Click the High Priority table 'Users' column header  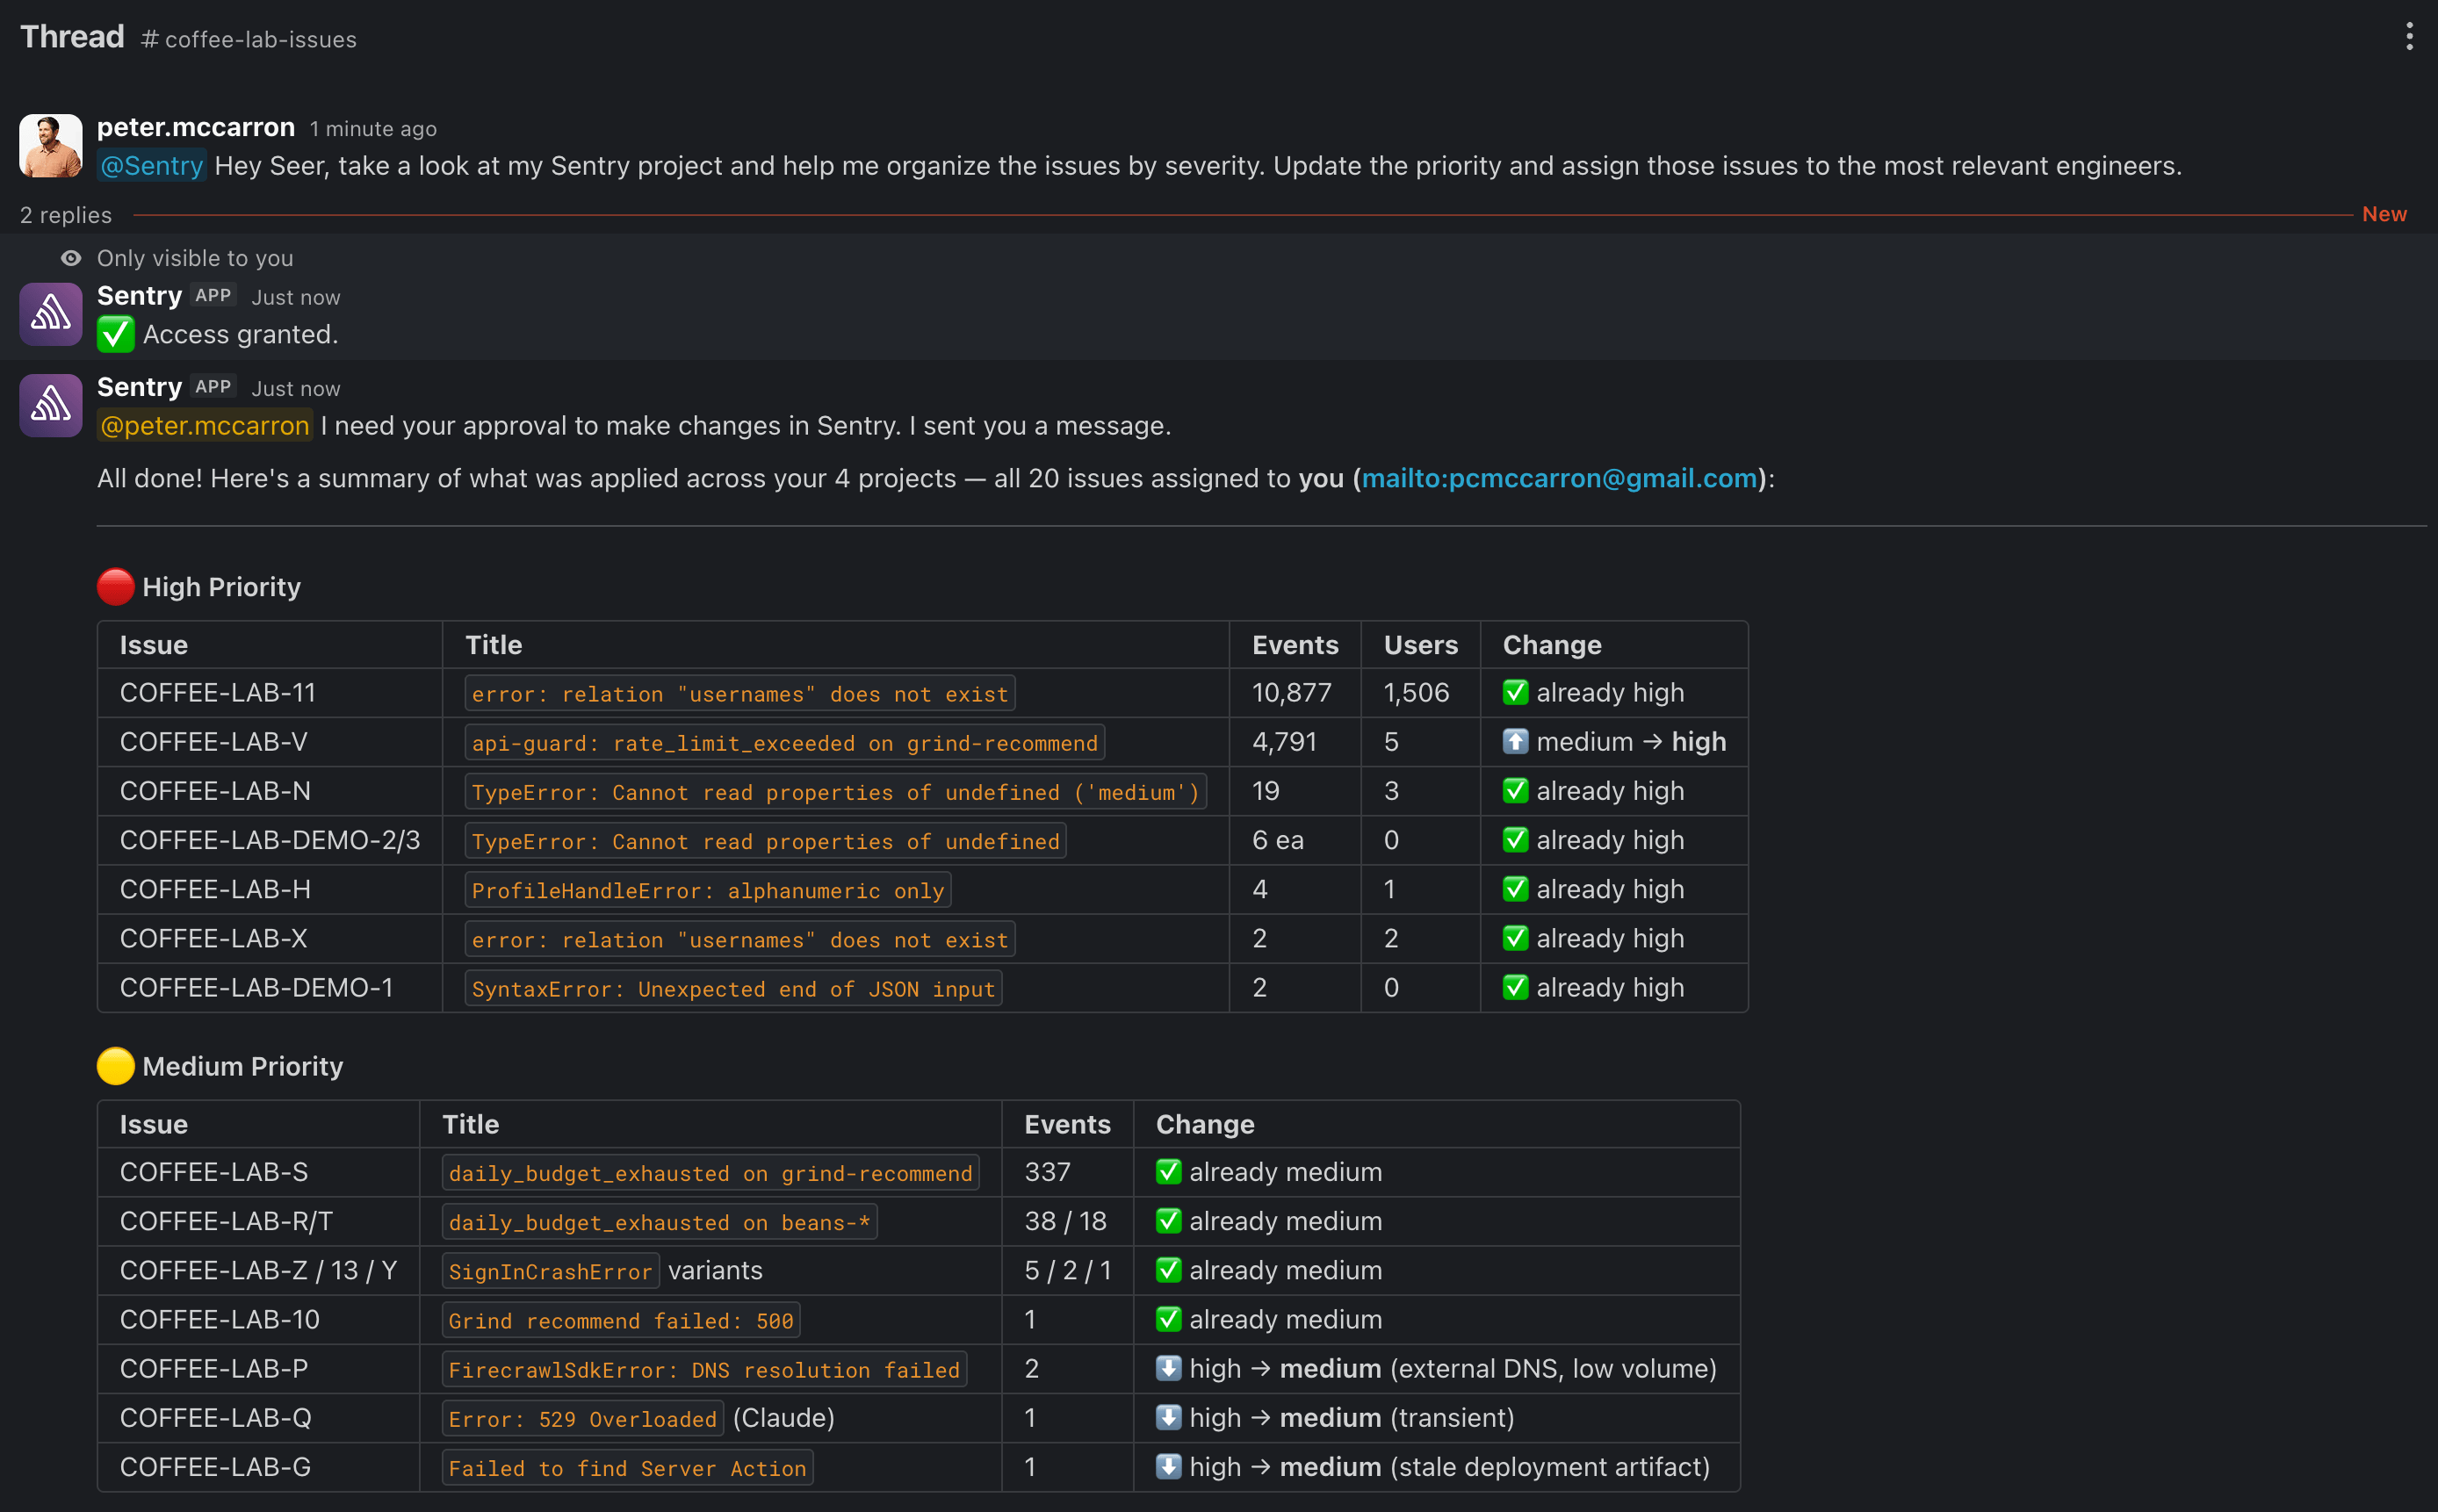tap(1420, 645)
